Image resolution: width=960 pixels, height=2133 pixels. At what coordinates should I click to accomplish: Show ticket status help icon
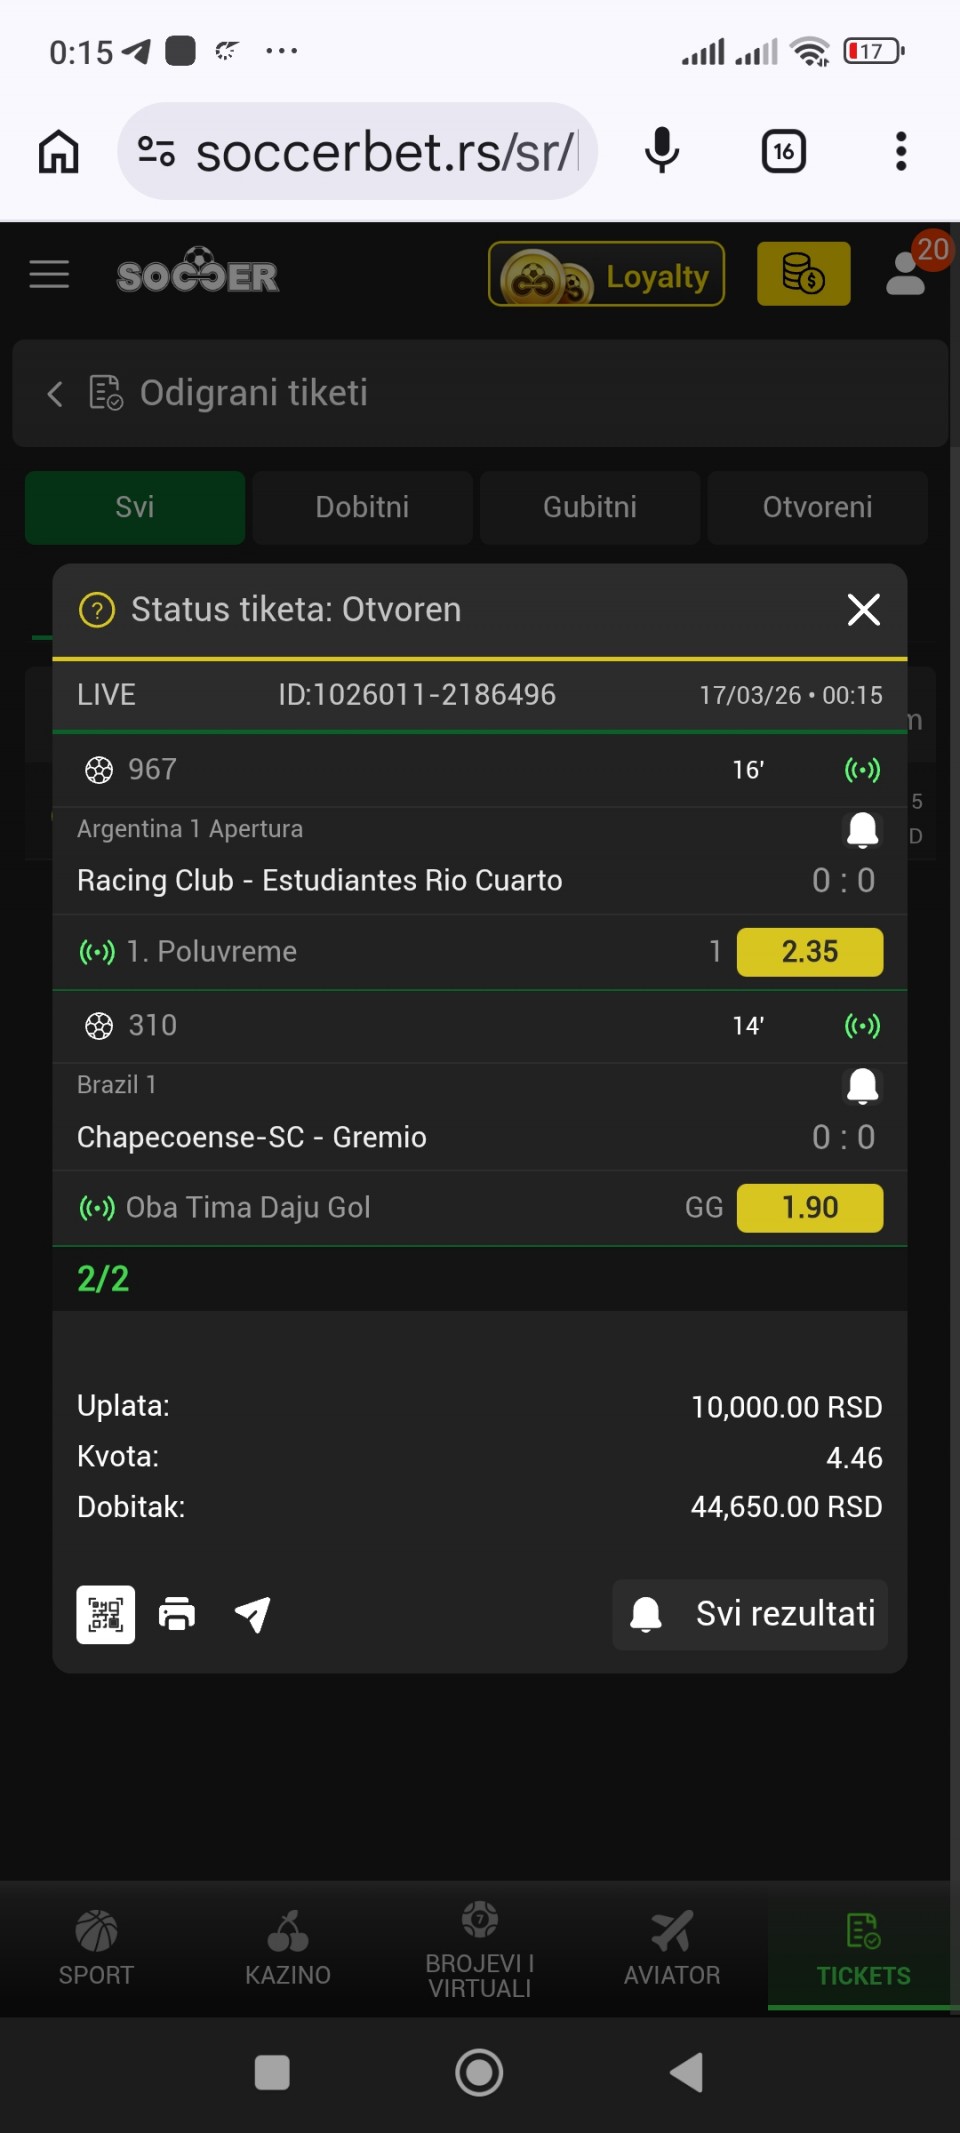click(x=97, y=610)
